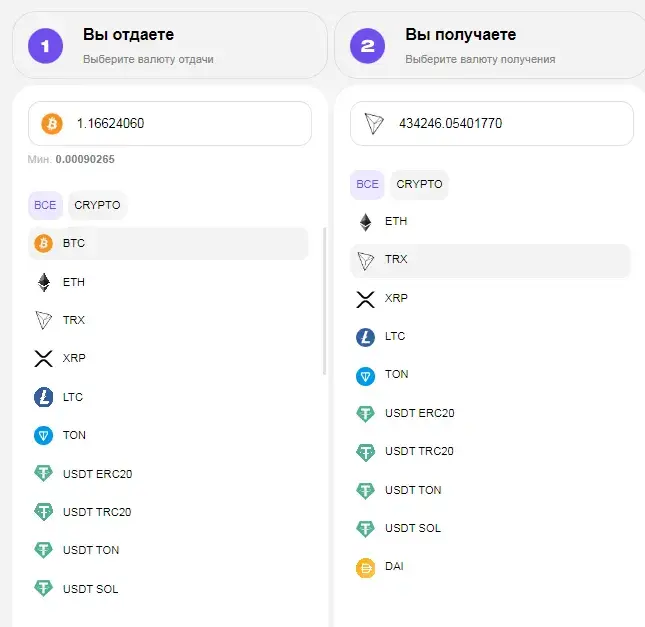Pick the XRP icon in the receive list
This screenshot has height=627, width=645.
[x=365, y=300]
